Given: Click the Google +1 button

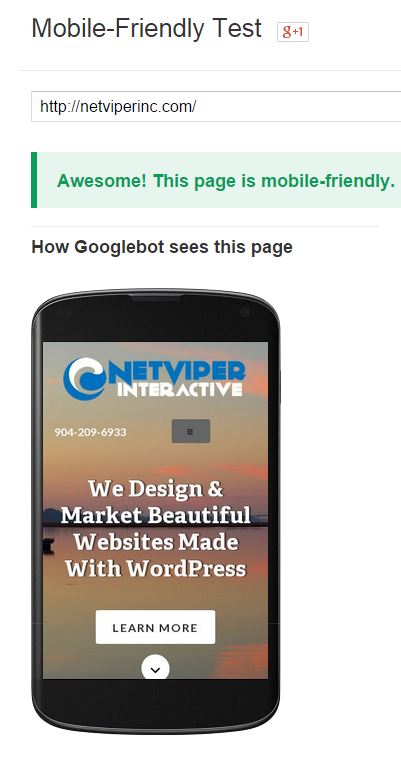Looking at the screenshot, I should [x=292, y=32].
